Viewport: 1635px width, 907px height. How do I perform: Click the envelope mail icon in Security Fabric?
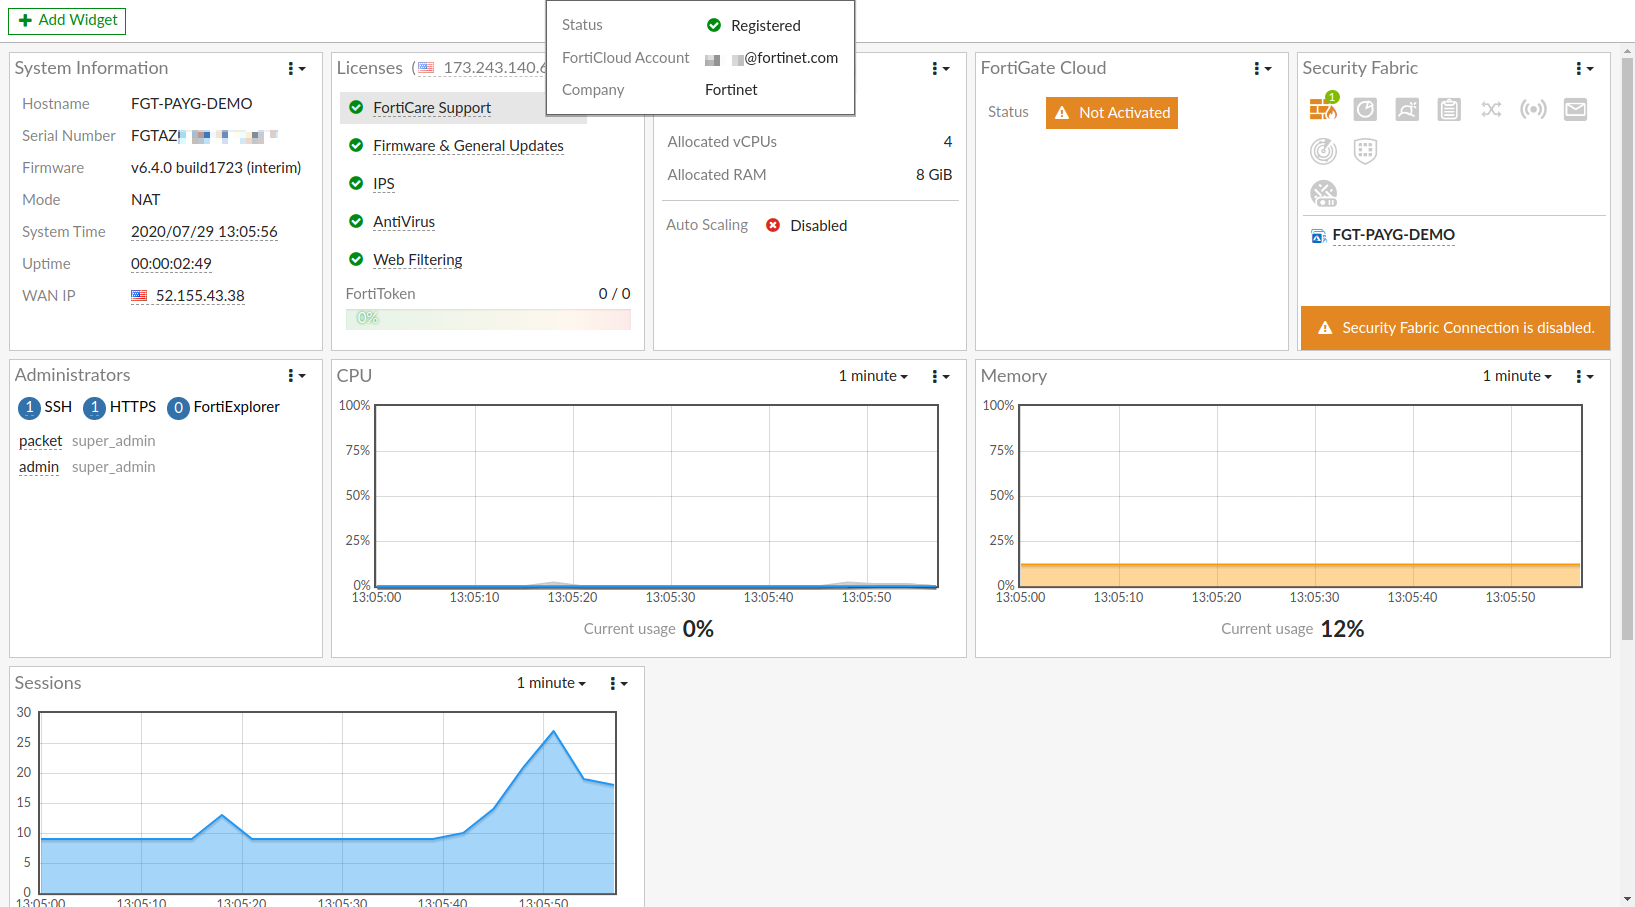[x=1575, y=109]
